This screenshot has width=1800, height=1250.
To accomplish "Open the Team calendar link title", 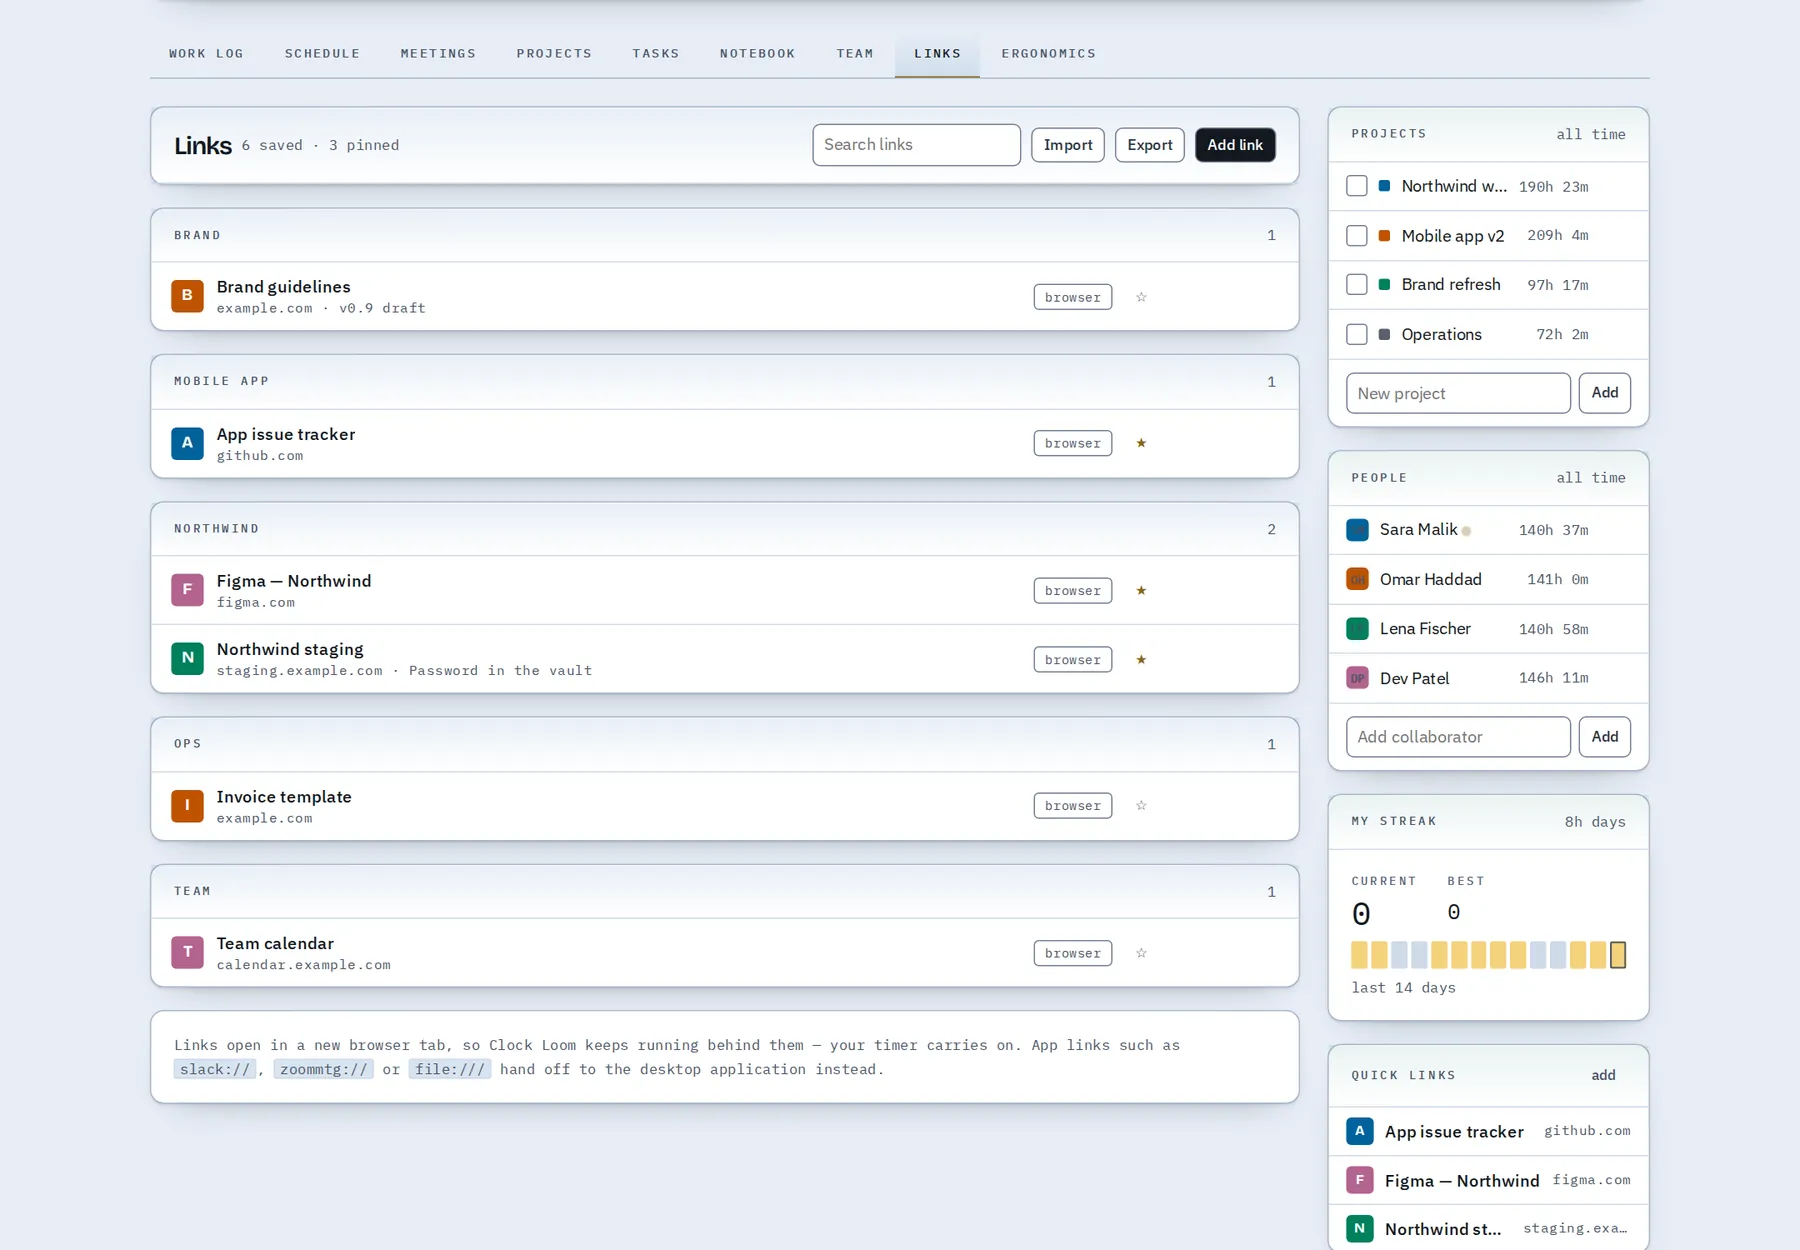I will (x=275, y=944).
